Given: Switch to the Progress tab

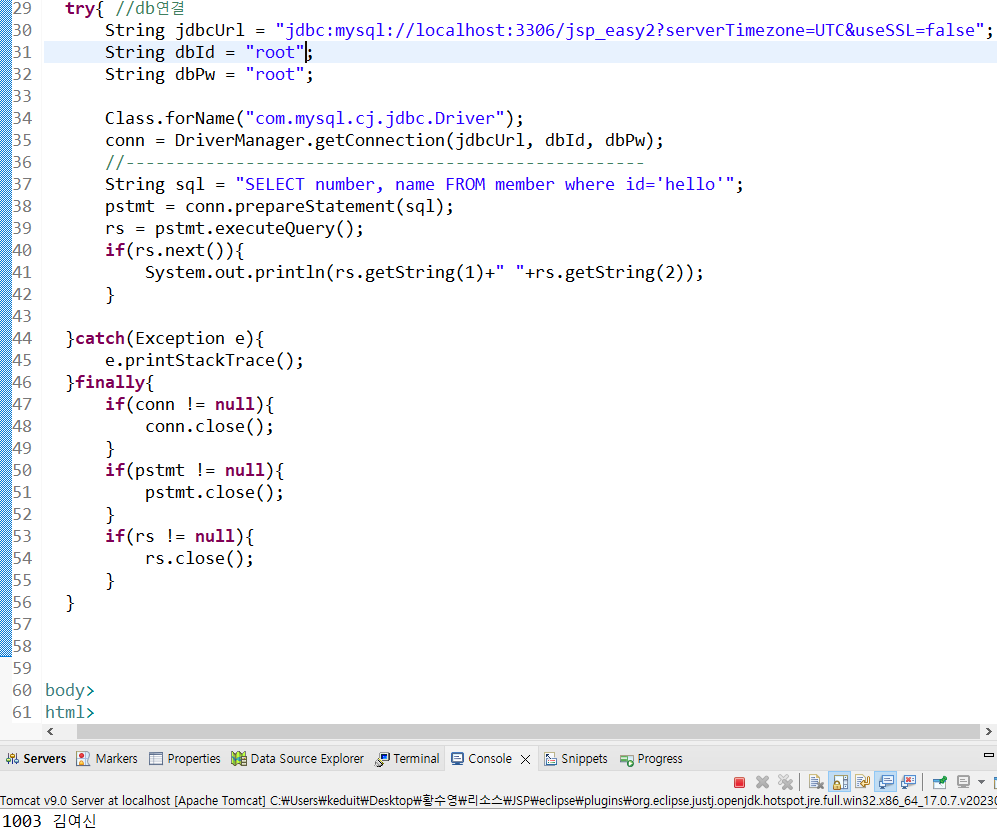Looking at the screenshot, I should pyautogui.click(x=651, y=759).
